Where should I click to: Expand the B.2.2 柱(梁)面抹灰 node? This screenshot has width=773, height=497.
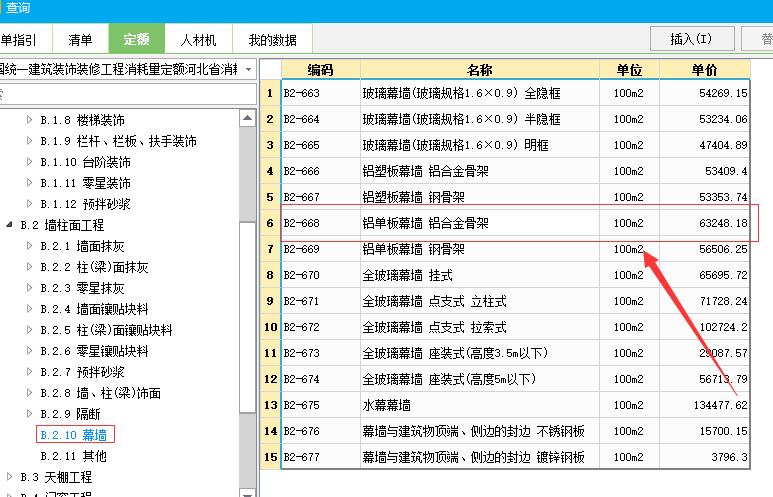[29, 267]
